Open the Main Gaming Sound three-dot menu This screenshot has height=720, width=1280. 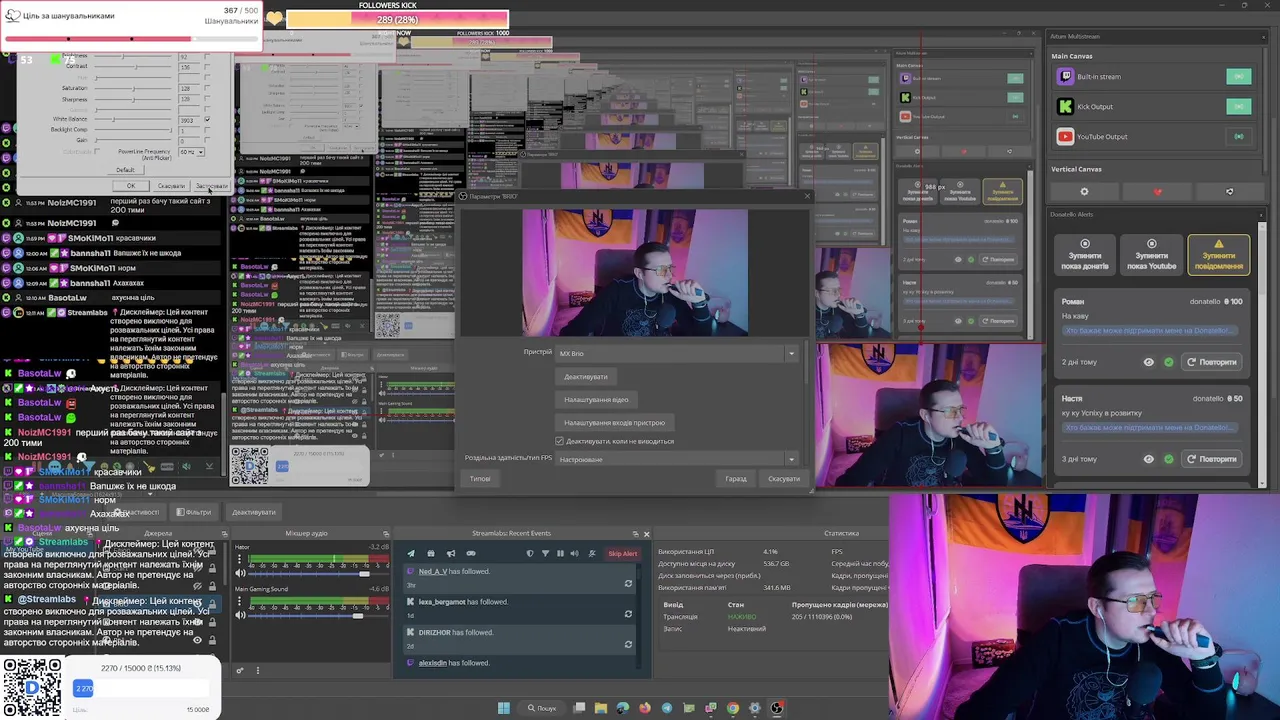(x=240, y=601)
